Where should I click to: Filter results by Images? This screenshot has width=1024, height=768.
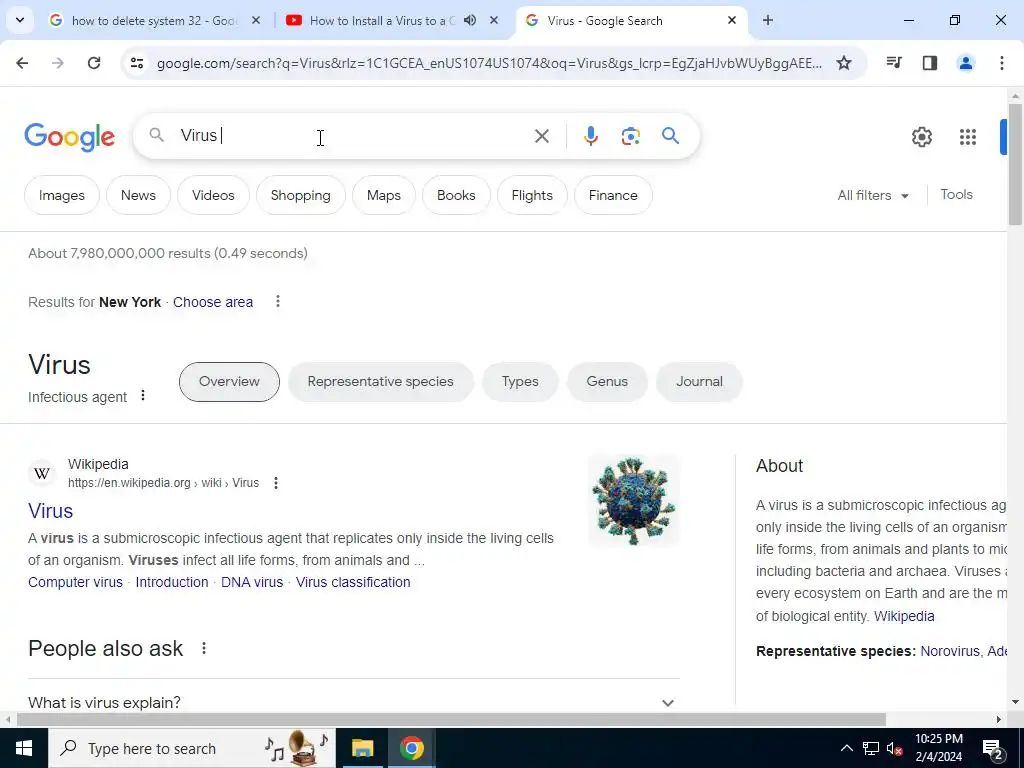tap(61, 195)
